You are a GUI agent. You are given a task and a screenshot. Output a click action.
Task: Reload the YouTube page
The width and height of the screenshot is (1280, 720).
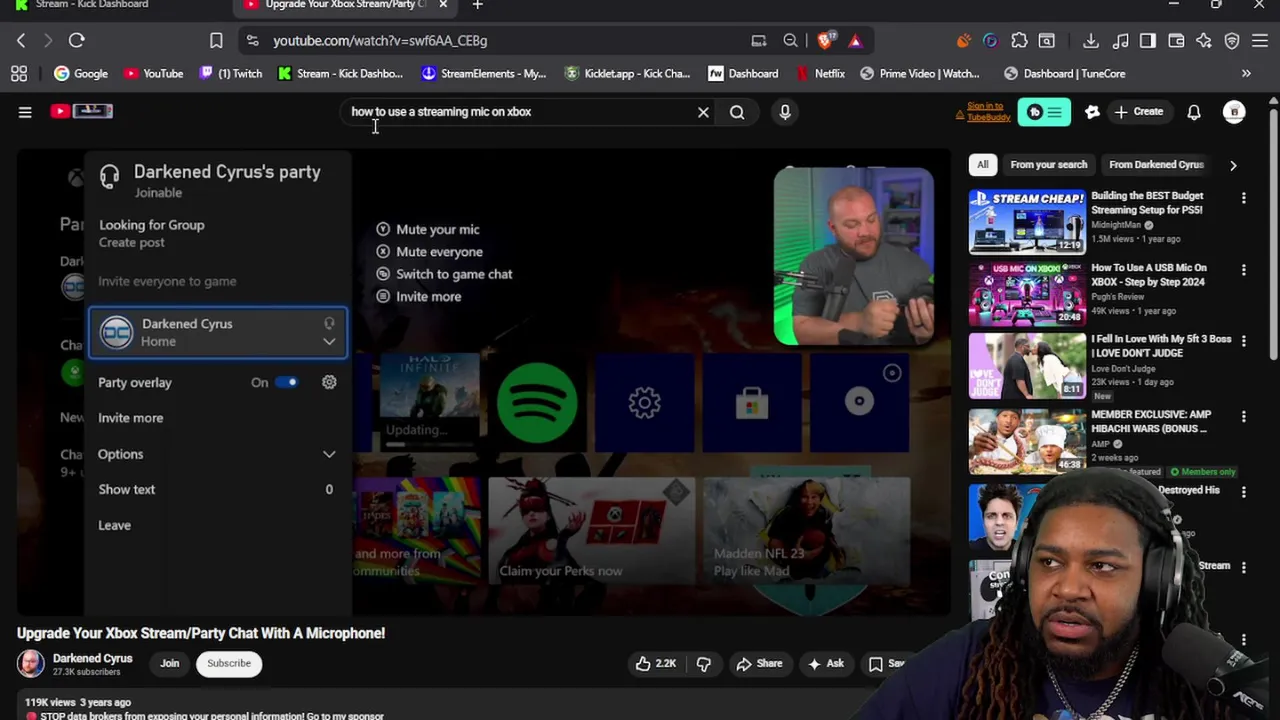(76, 41)
